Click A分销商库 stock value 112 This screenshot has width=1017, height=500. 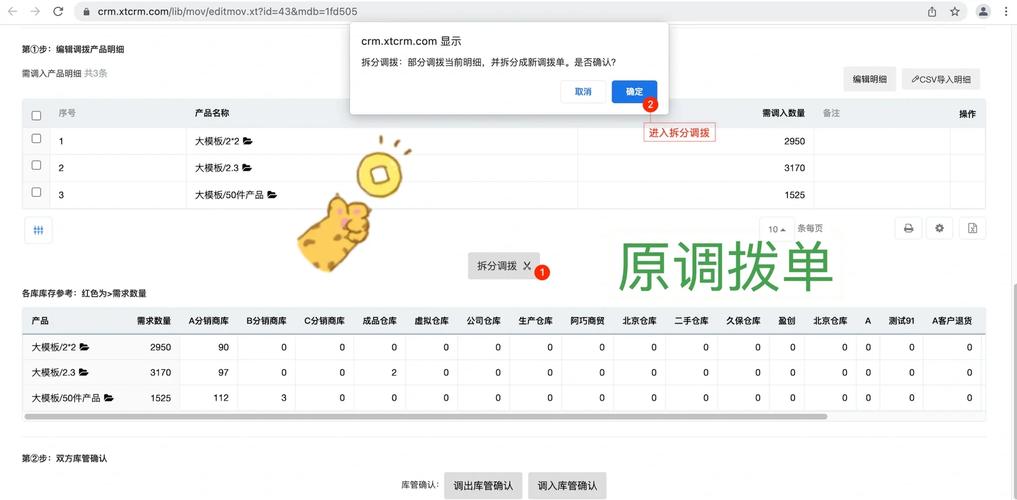[x=221, y=398]
